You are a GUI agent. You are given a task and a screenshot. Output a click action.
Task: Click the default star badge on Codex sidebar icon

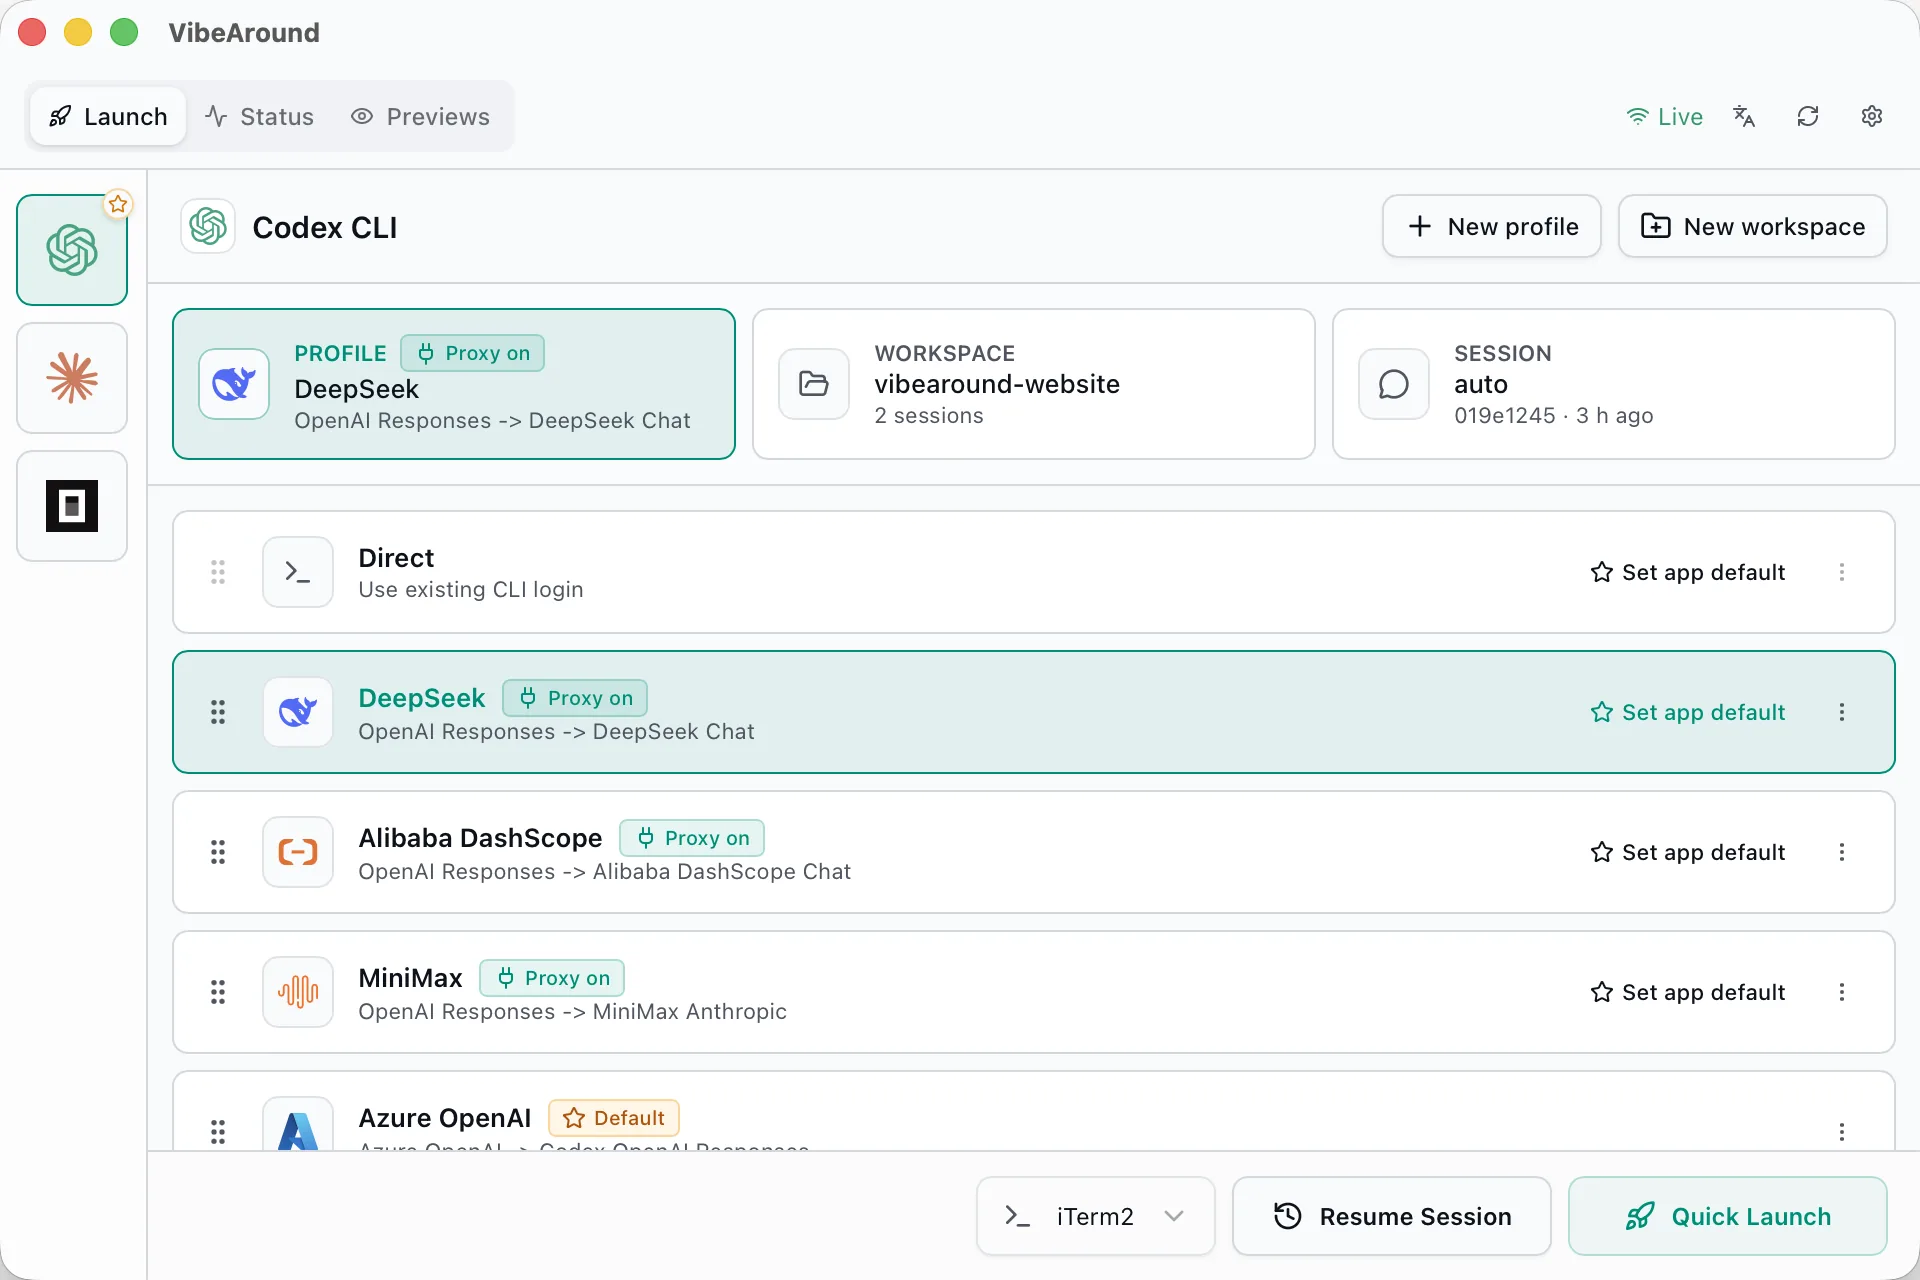pyautogui.click(x=118, y=204)
